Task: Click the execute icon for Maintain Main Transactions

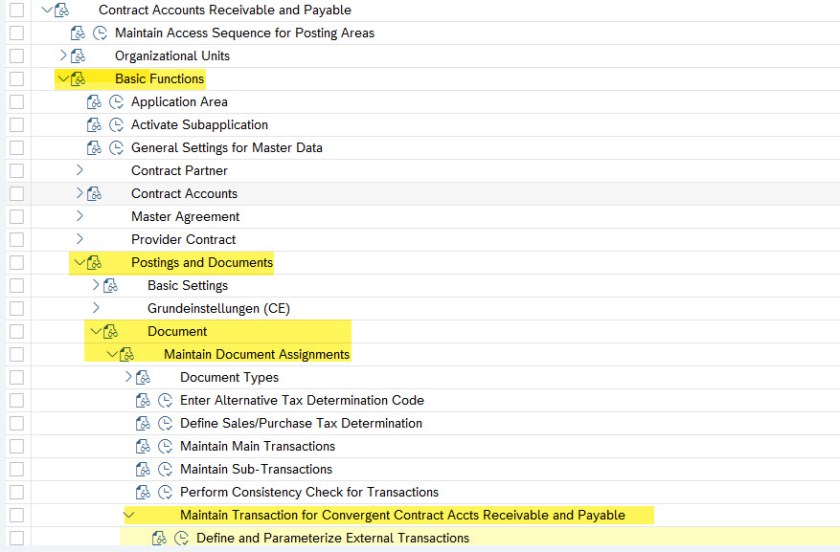Action: (x=165, y=446)
